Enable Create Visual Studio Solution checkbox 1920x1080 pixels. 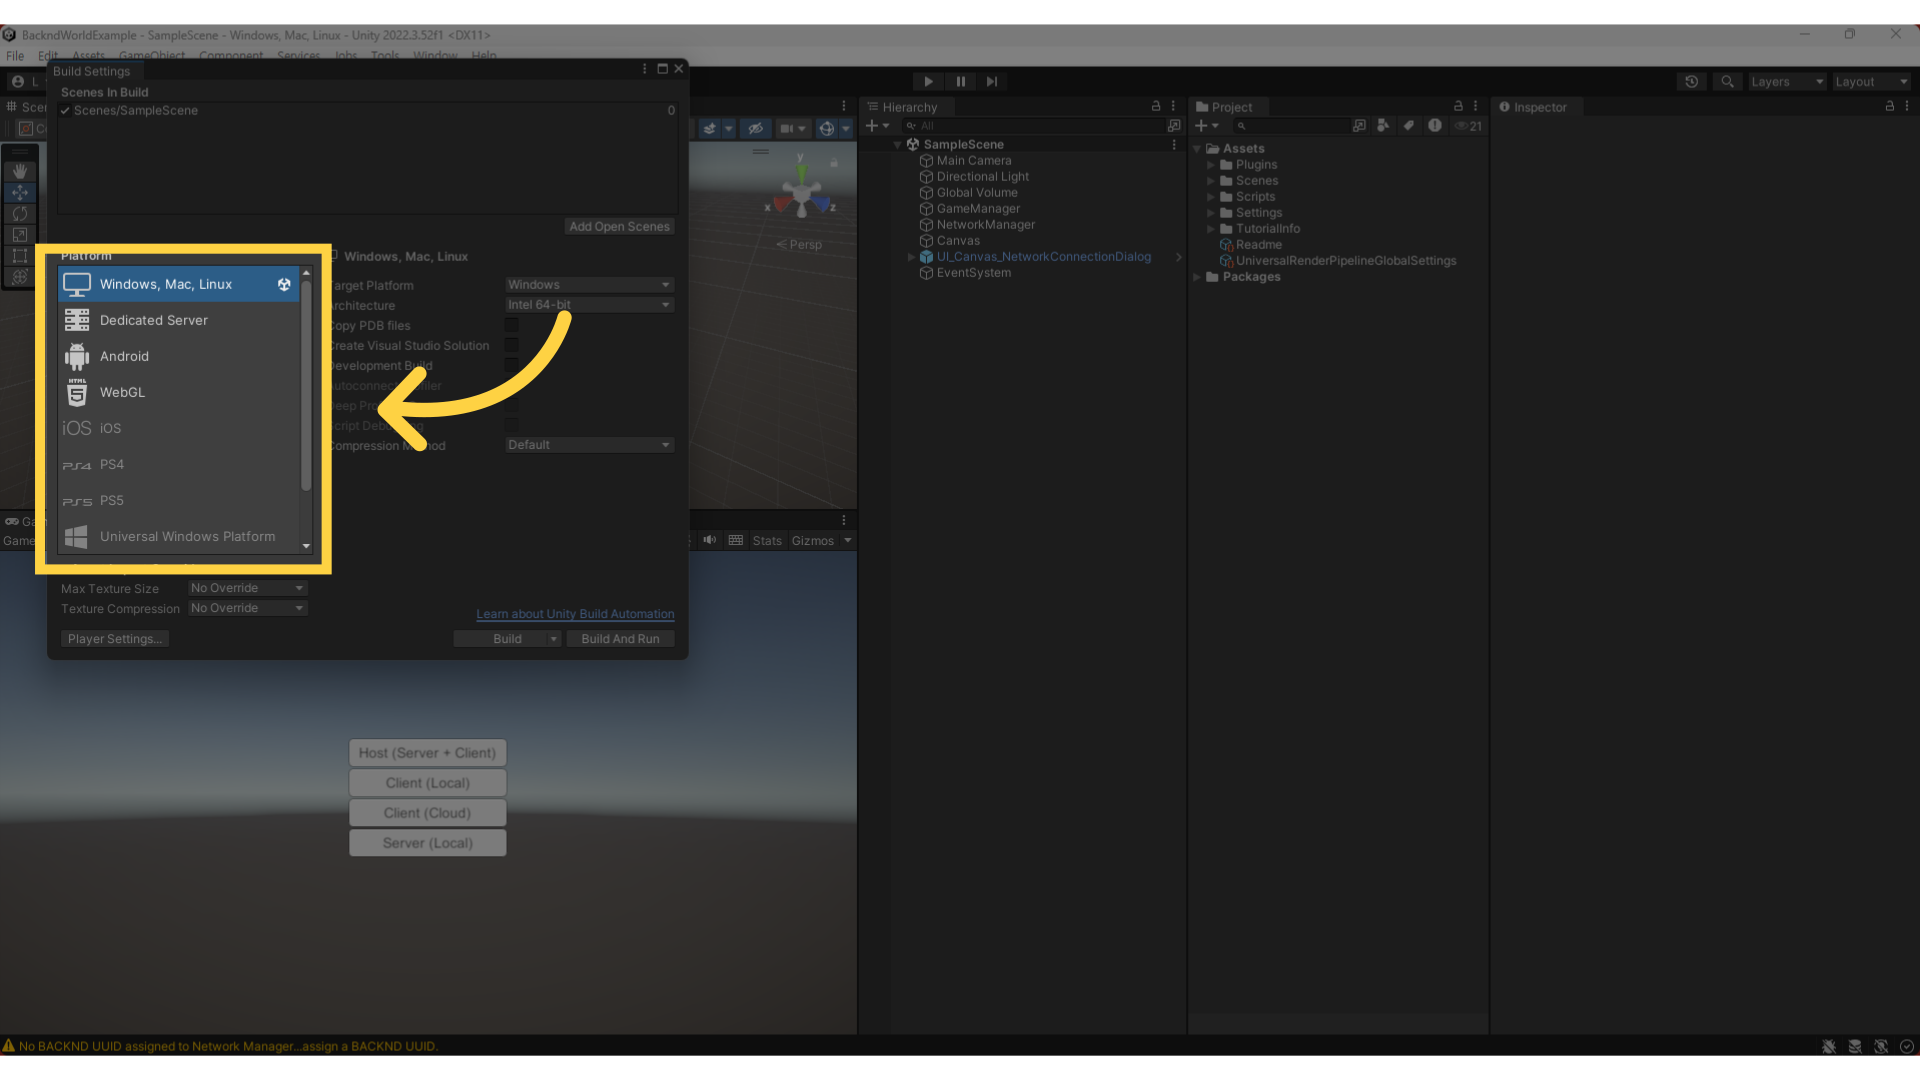coord(512,346)
